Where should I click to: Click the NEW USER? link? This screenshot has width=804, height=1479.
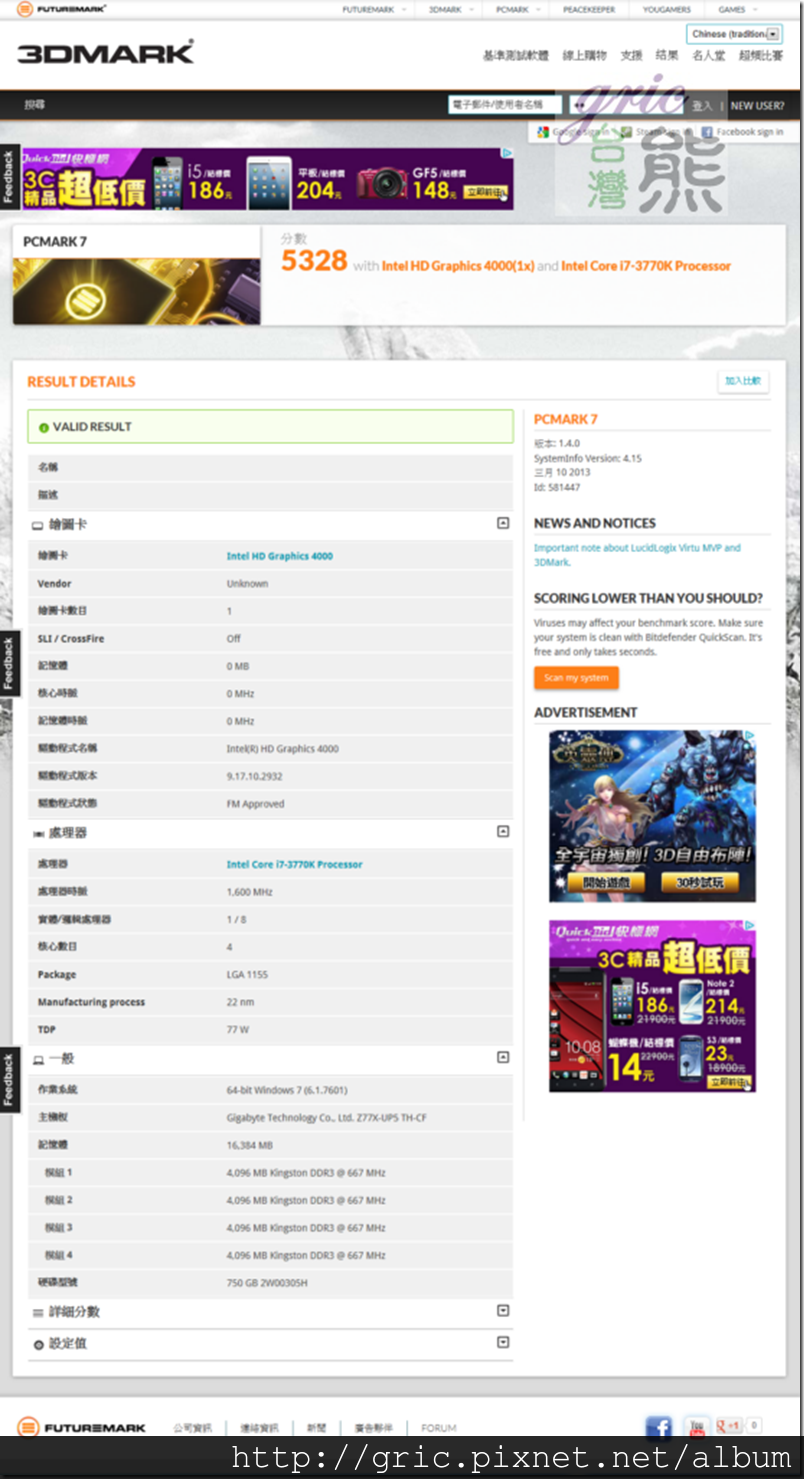757,105
